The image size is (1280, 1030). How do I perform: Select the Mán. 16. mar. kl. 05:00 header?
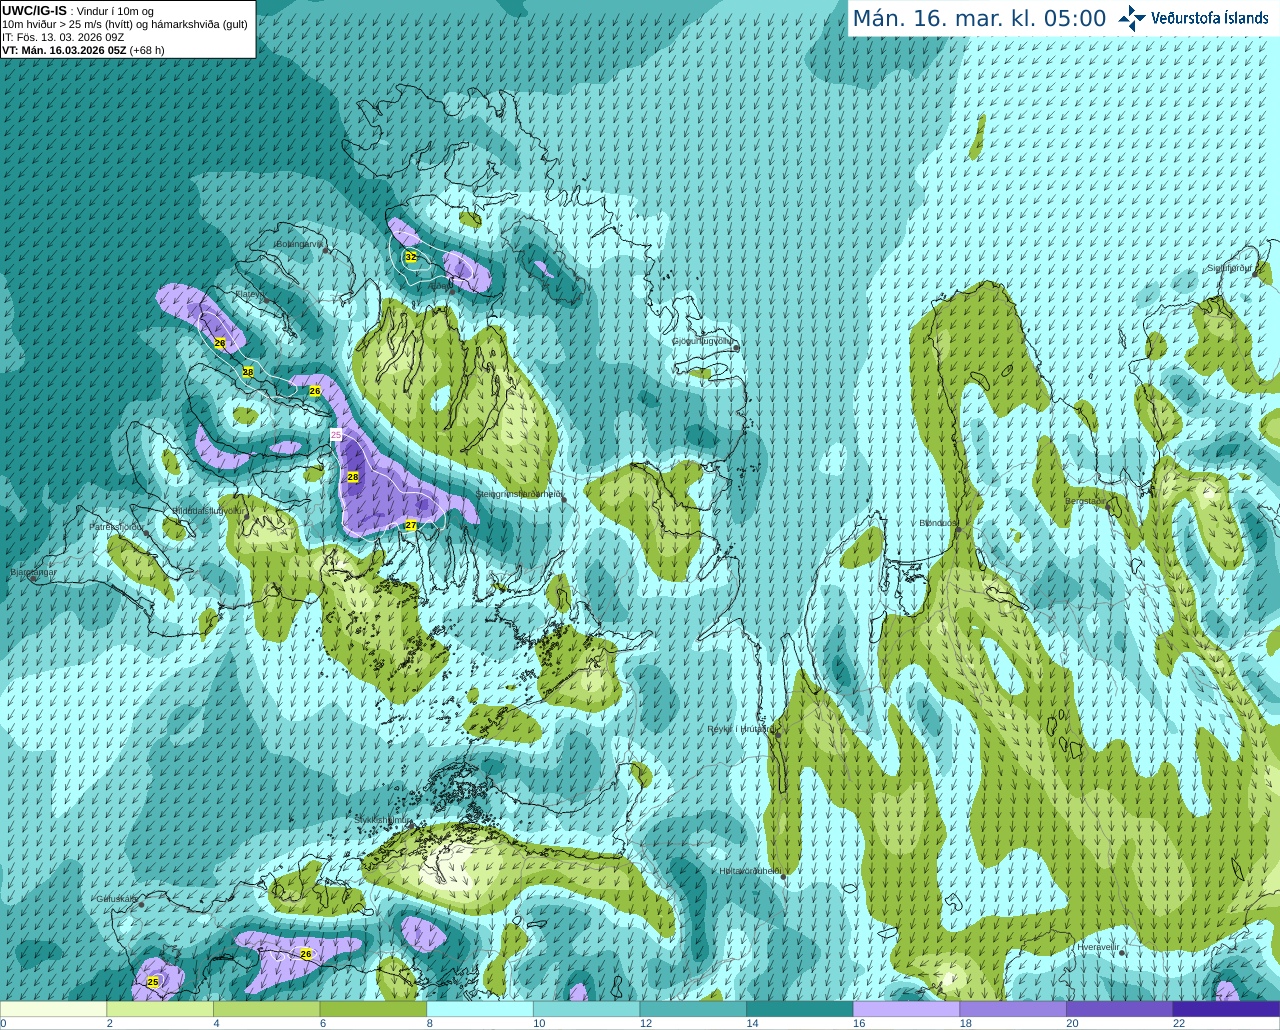(x=979, y=19)
